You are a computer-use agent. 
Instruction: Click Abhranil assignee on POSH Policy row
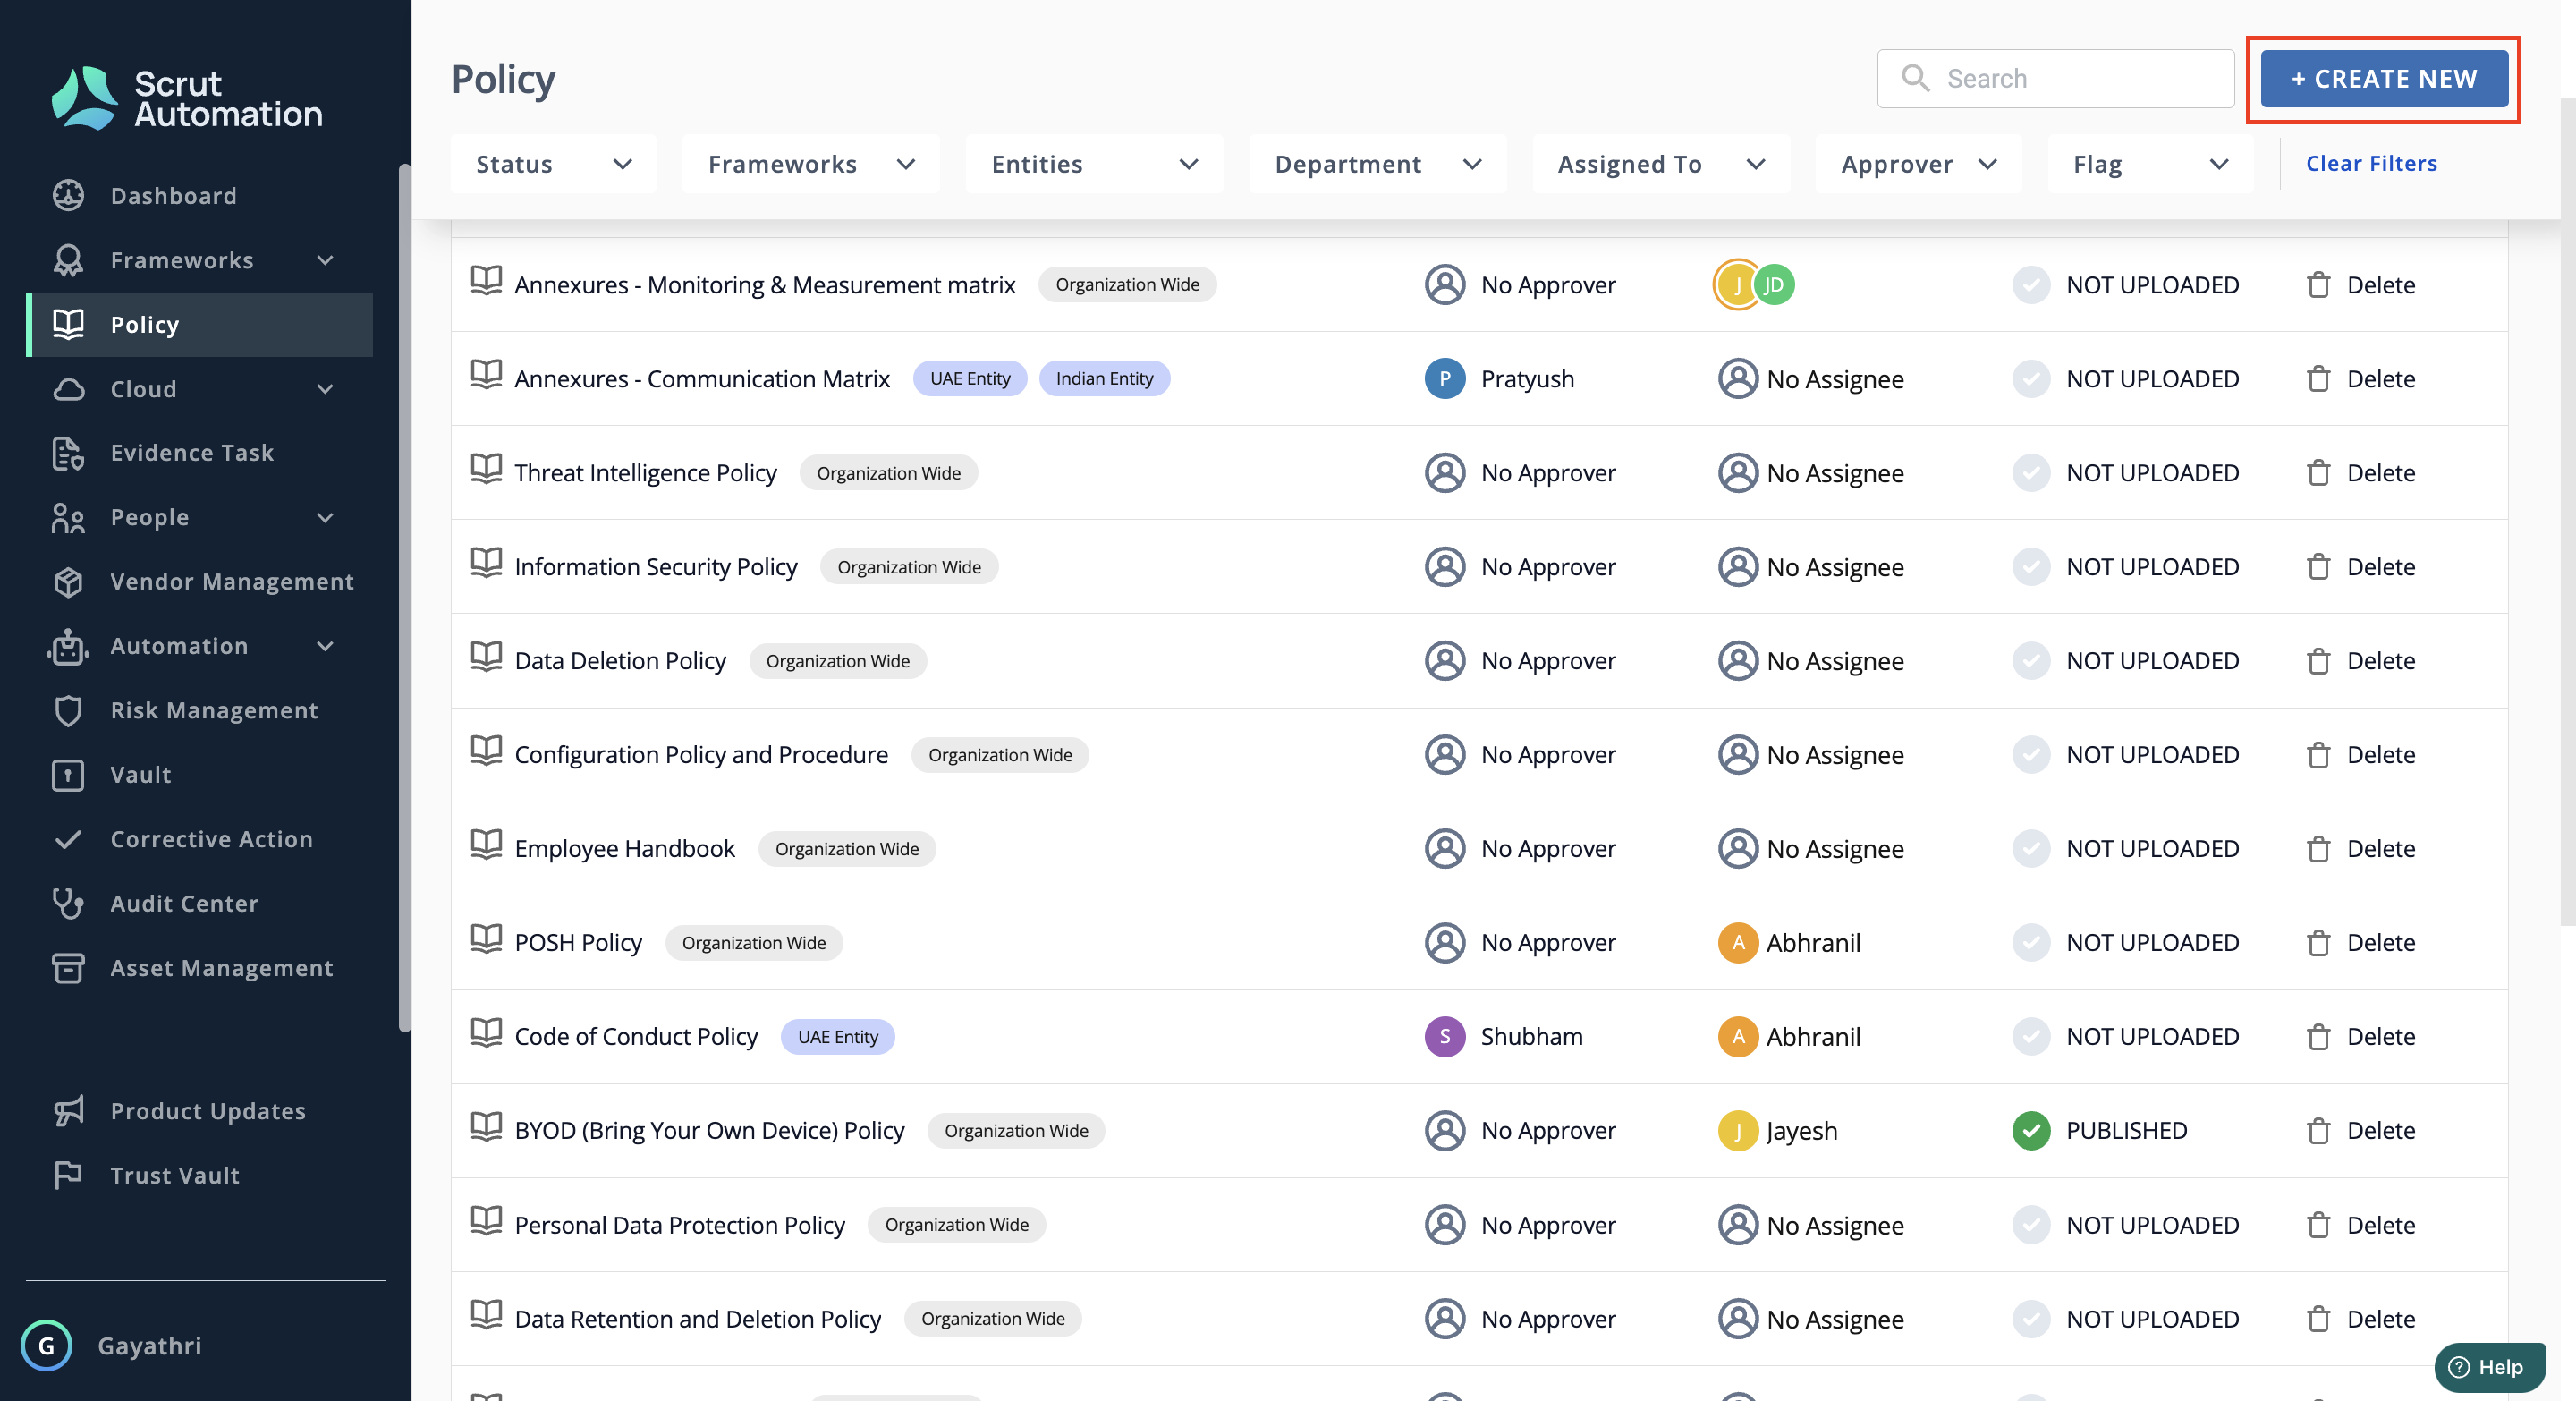click(x=1789, y=942)
